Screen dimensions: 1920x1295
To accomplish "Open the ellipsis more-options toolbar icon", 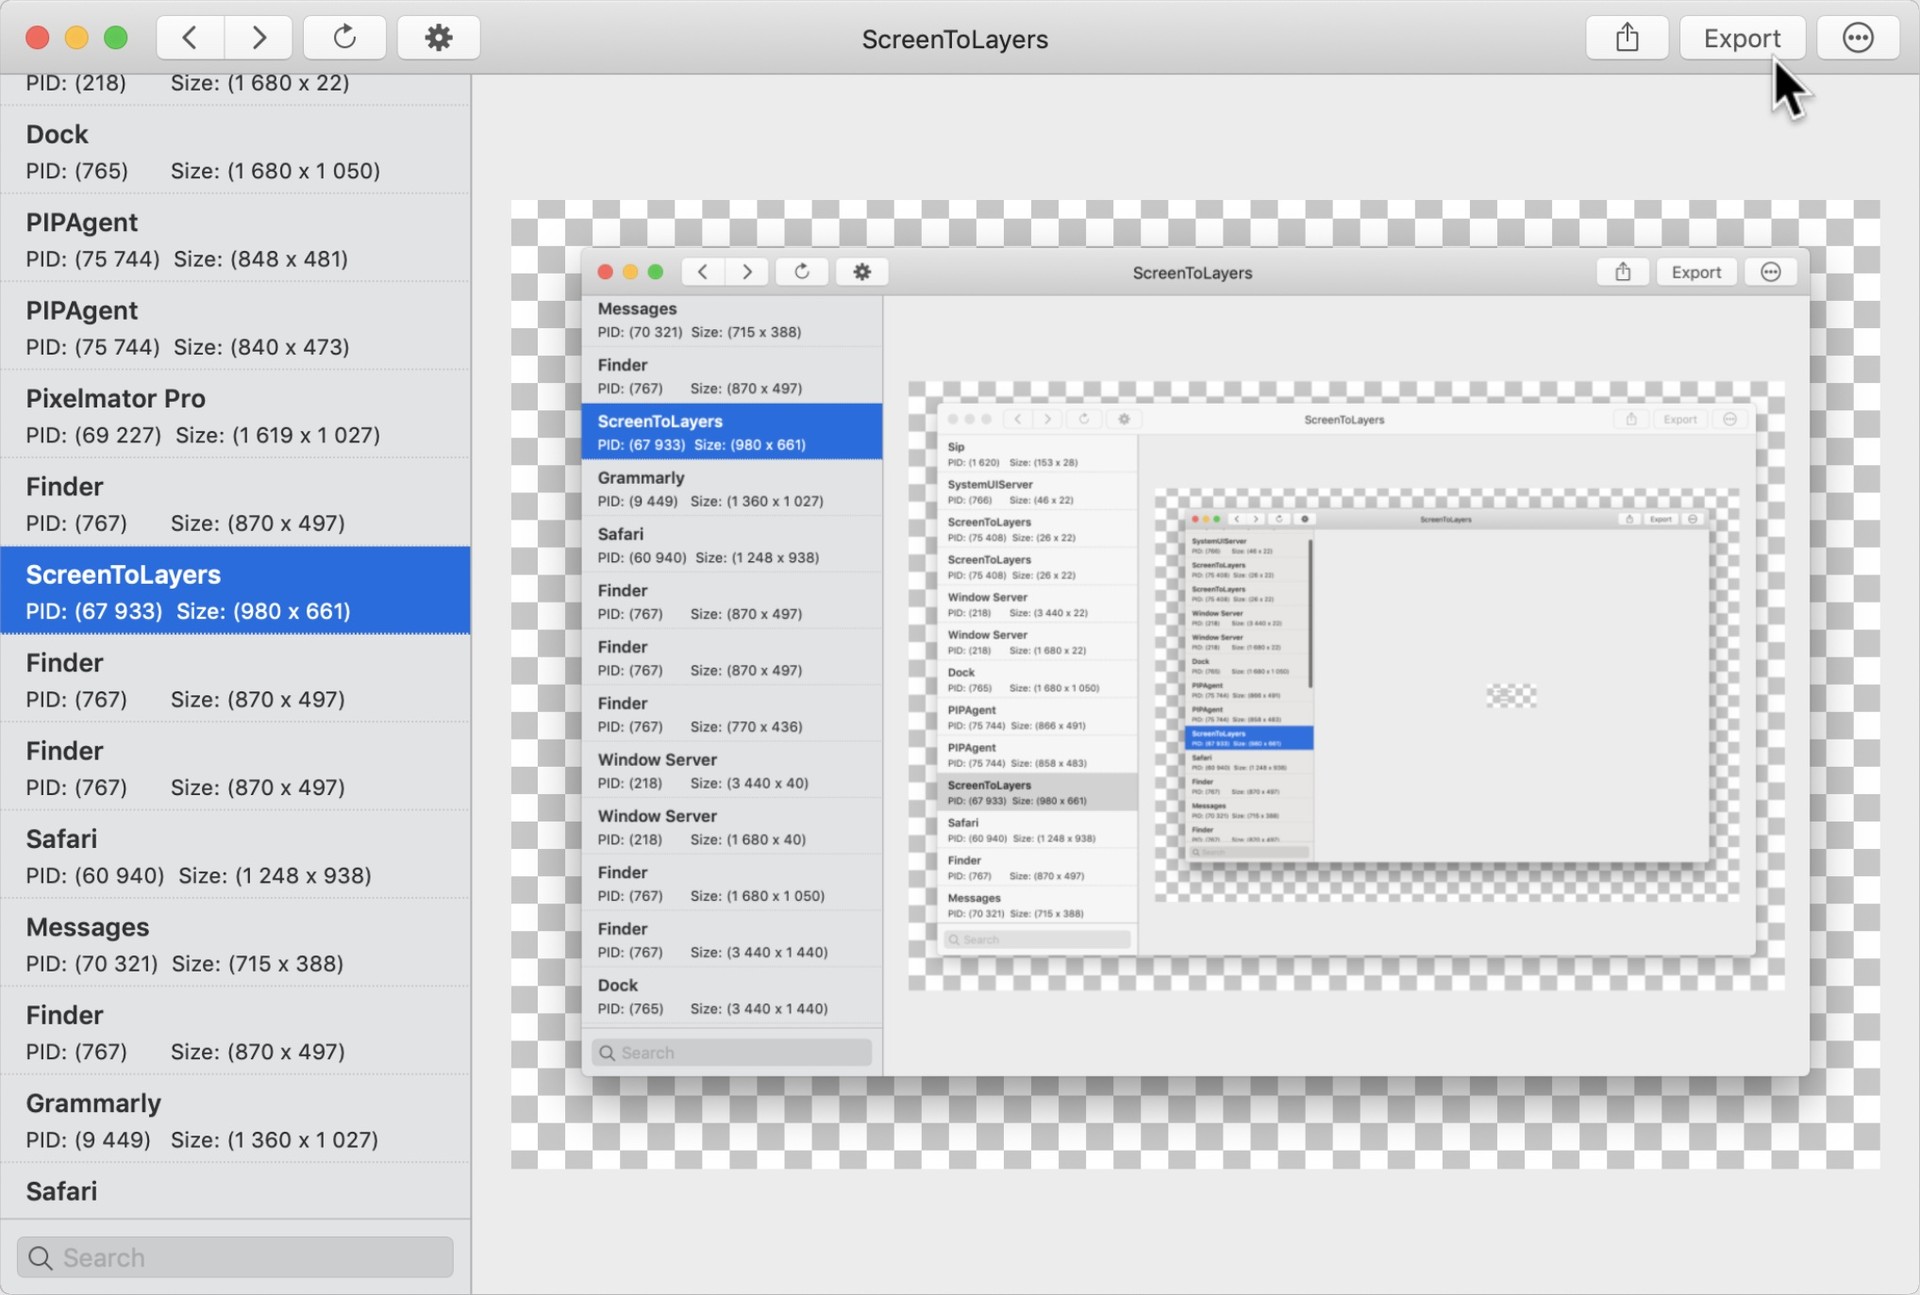I will point(1858,38).
